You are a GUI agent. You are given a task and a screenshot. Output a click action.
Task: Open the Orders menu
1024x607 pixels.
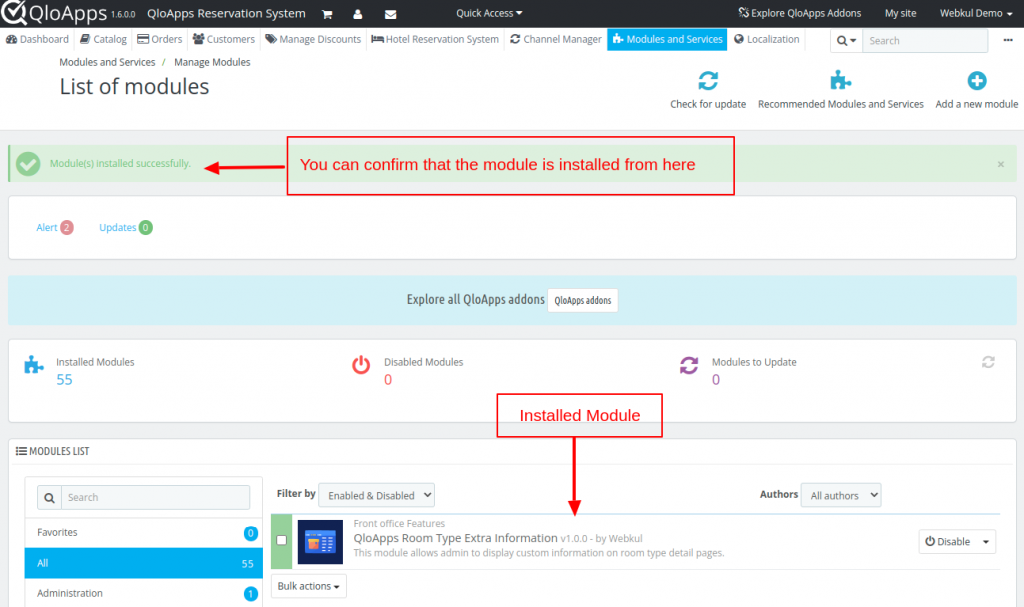159,39
